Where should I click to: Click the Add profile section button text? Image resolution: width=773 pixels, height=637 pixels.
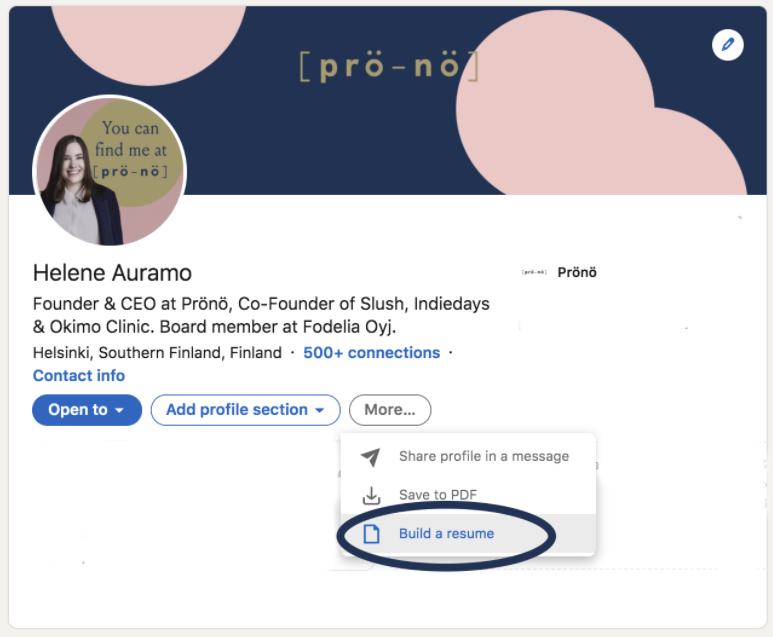[237, 410]
